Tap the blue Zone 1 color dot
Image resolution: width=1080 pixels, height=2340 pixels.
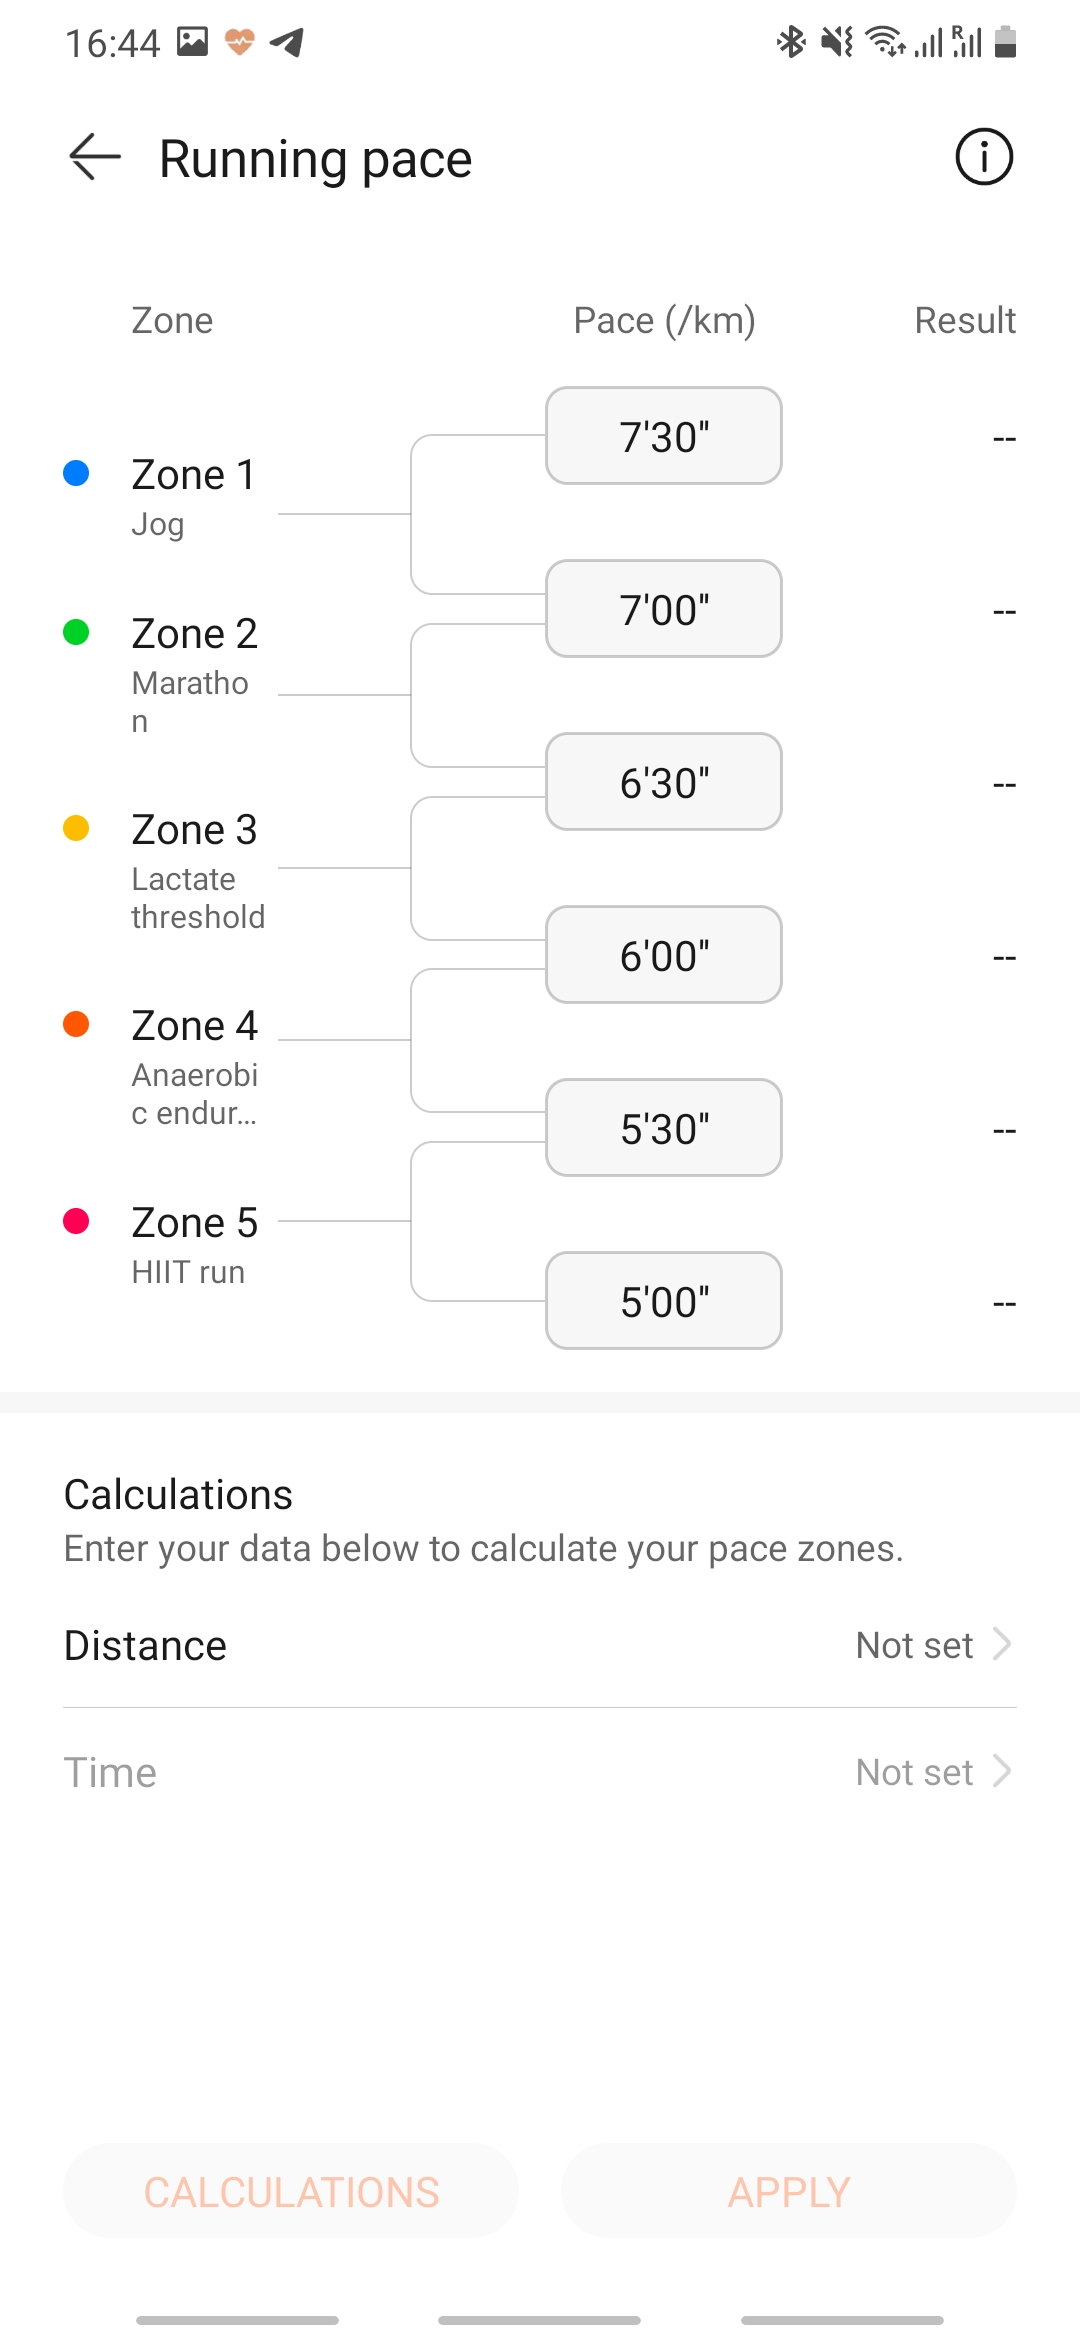(x=76, y=473)
